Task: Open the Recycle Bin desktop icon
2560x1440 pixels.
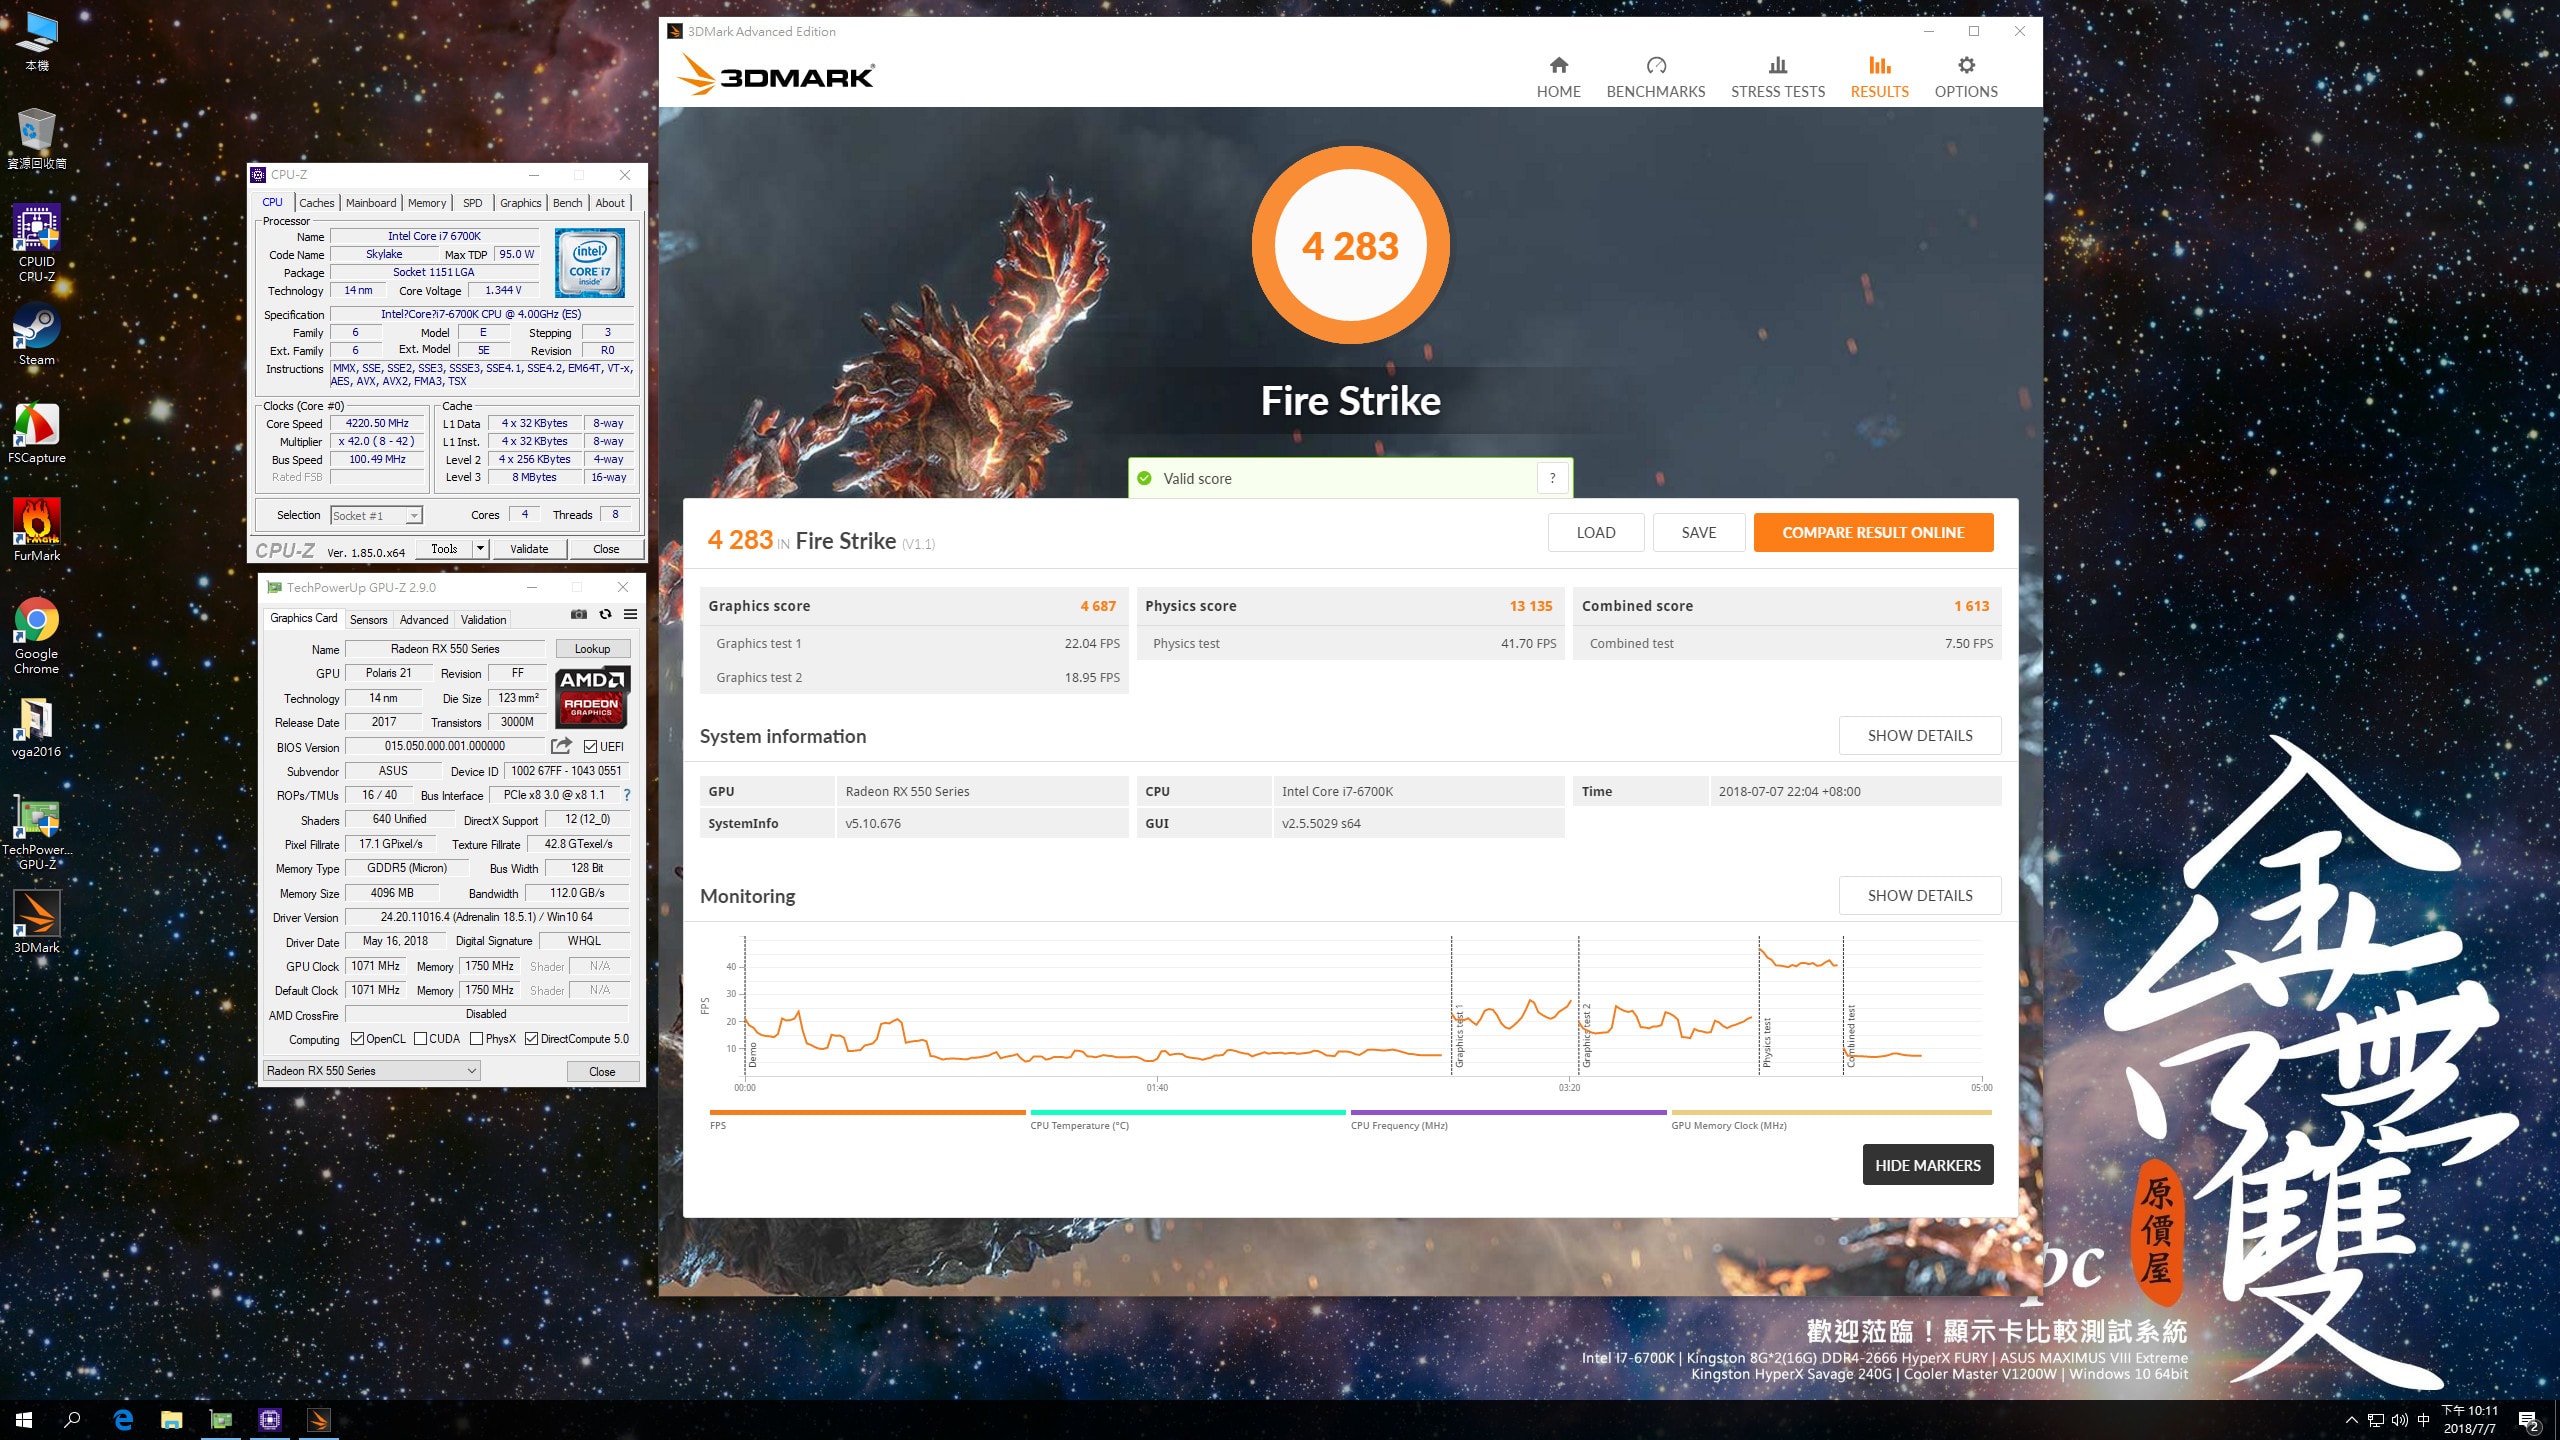Action: (x=37, y=138)
